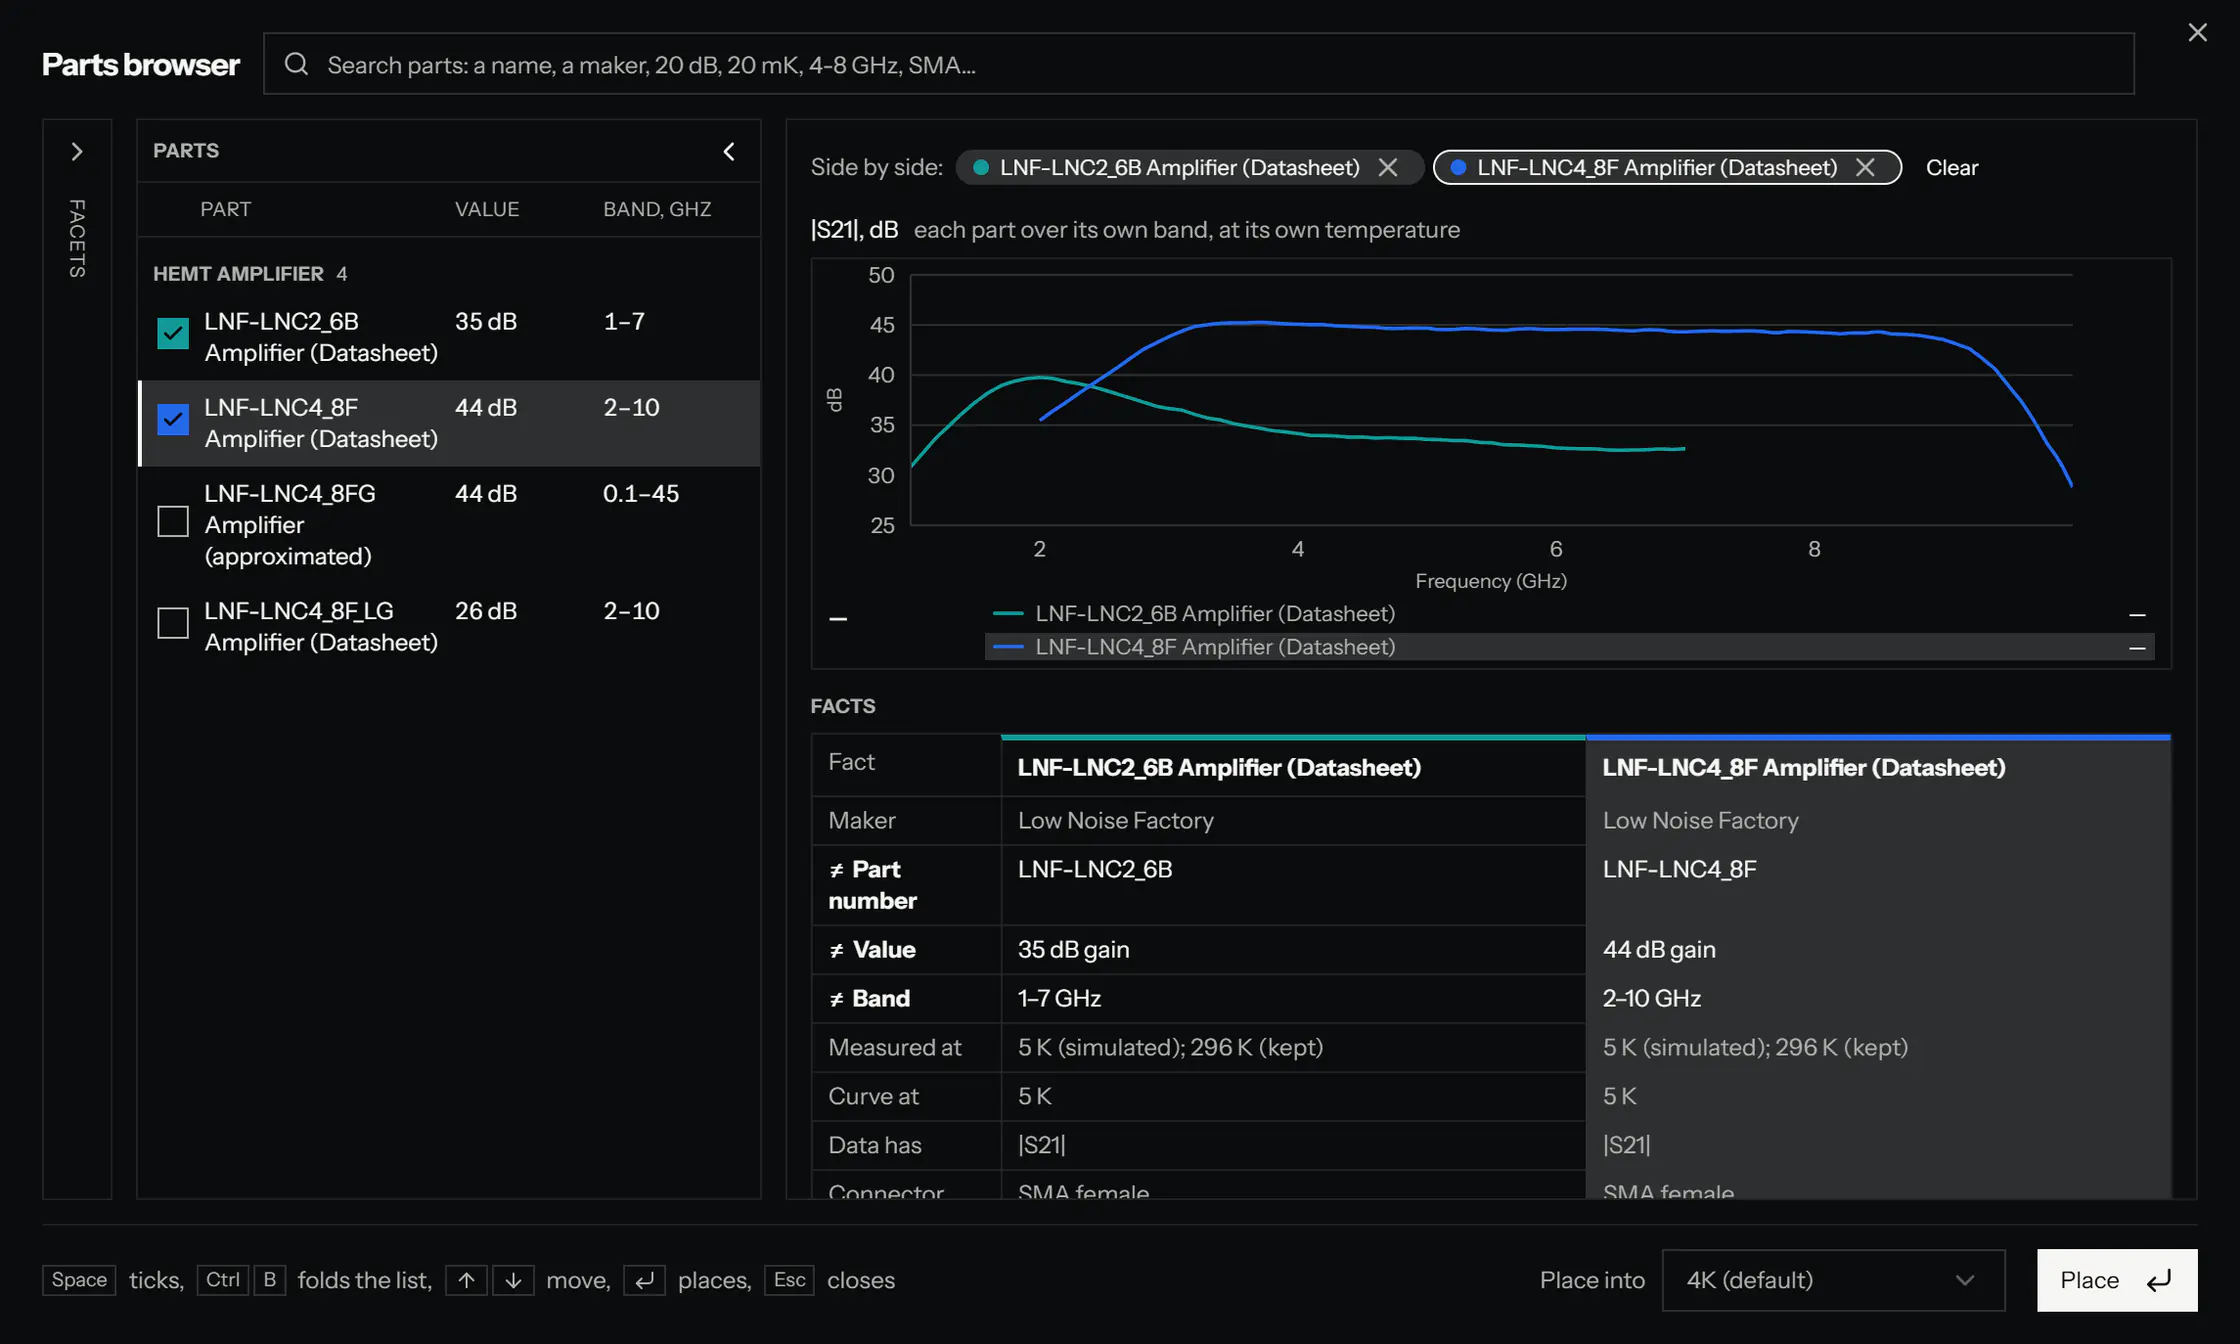Screen dimensions: 2240x1344
Task: Open the Place into 4K dropdown
Action: 1833,1280
